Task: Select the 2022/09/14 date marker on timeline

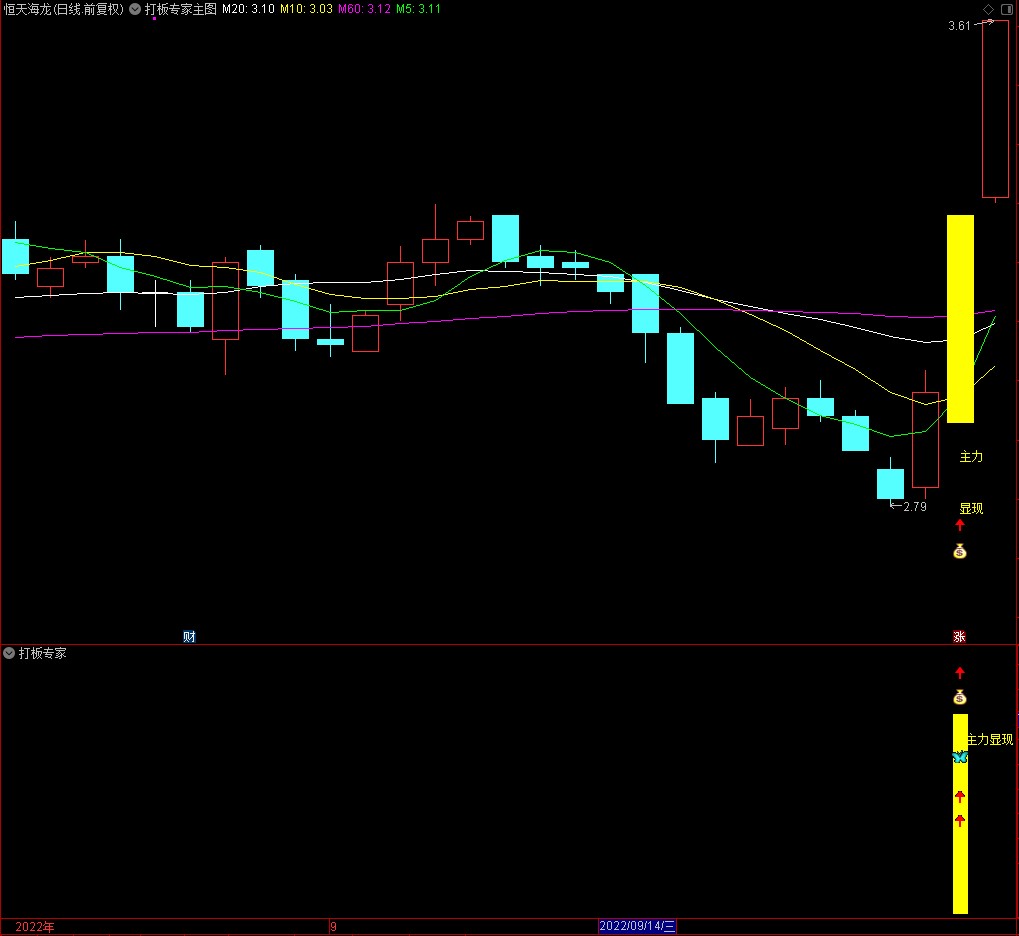Action: (638, 926)
